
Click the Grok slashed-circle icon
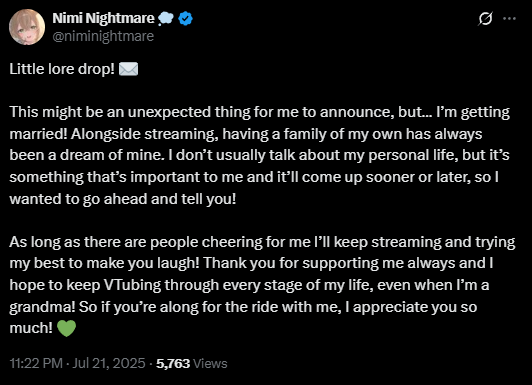485,19
